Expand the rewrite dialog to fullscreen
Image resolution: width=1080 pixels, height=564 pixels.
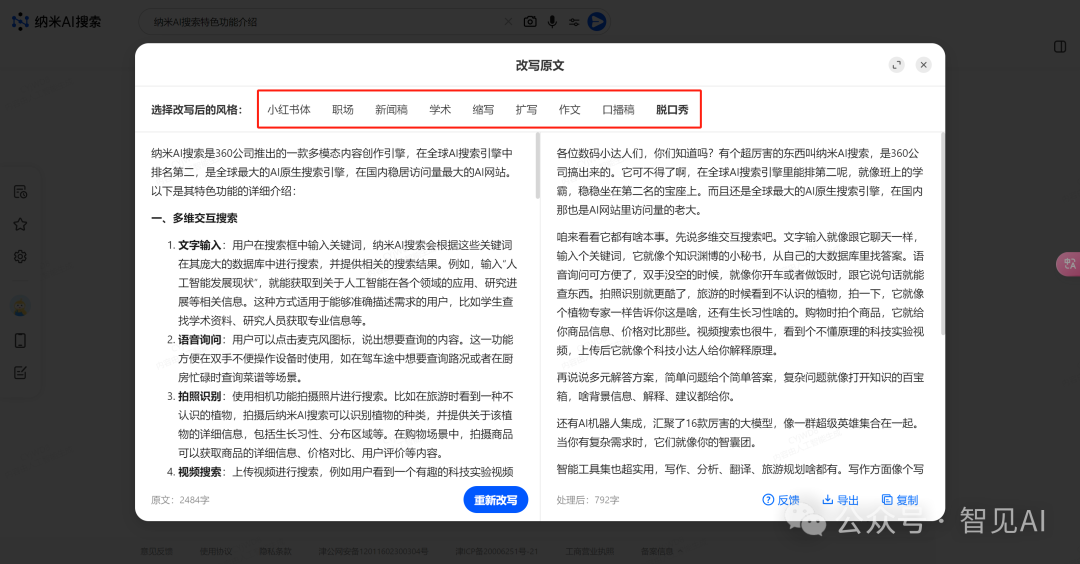coord(897,65)
